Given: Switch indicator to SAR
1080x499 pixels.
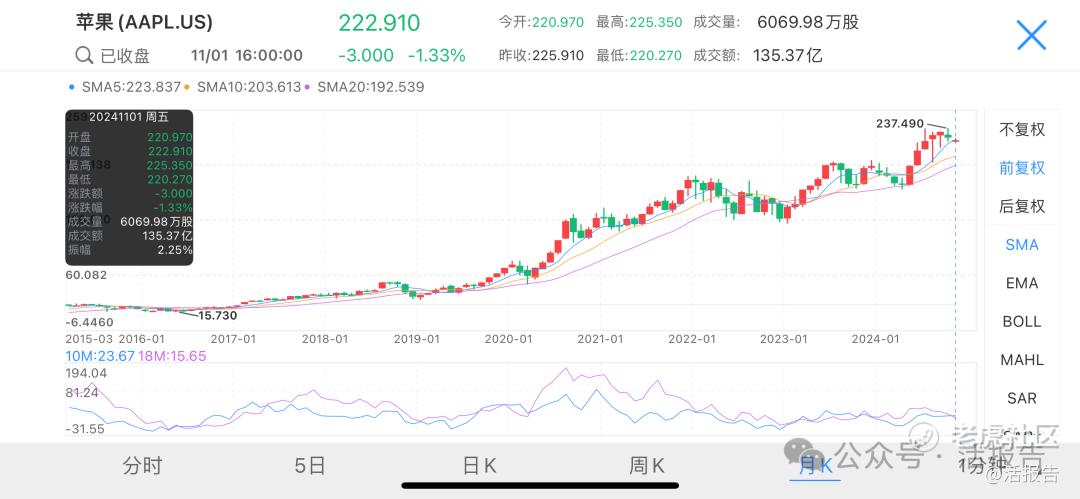Looking at the screenshot, I should click(1022, 398).
